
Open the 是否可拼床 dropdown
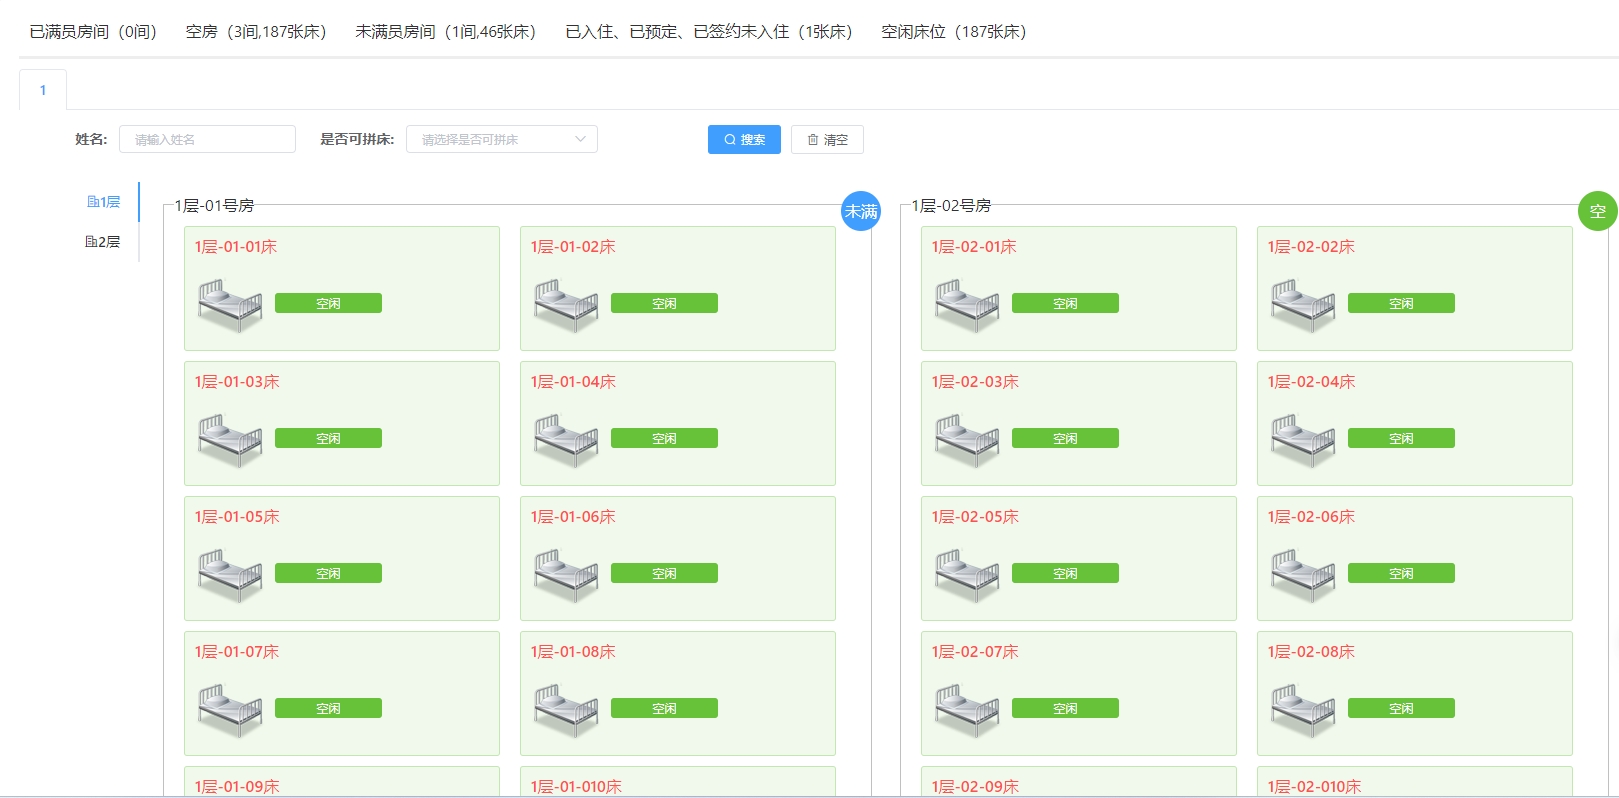click(501, 140)
